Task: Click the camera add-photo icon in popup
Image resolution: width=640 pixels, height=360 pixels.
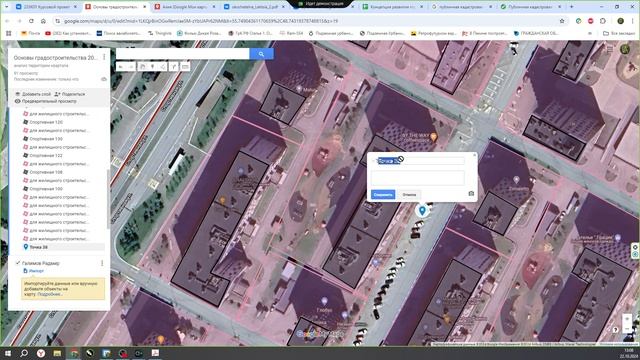Action: pyautogui.click(x=471, y=193)
